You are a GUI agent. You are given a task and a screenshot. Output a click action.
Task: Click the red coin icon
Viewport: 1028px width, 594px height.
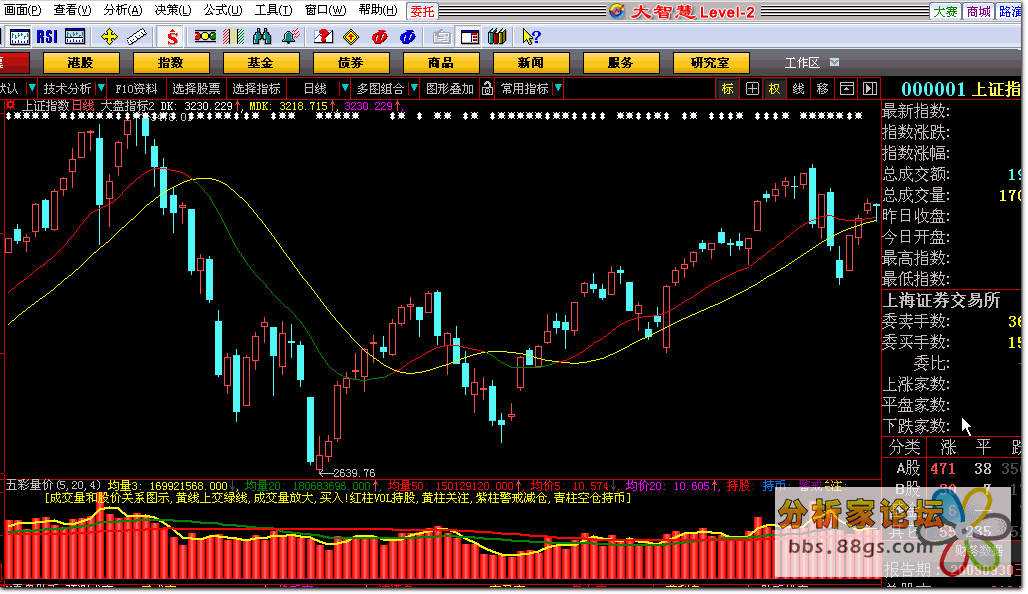pyautogui.click(x=380, y=37)
